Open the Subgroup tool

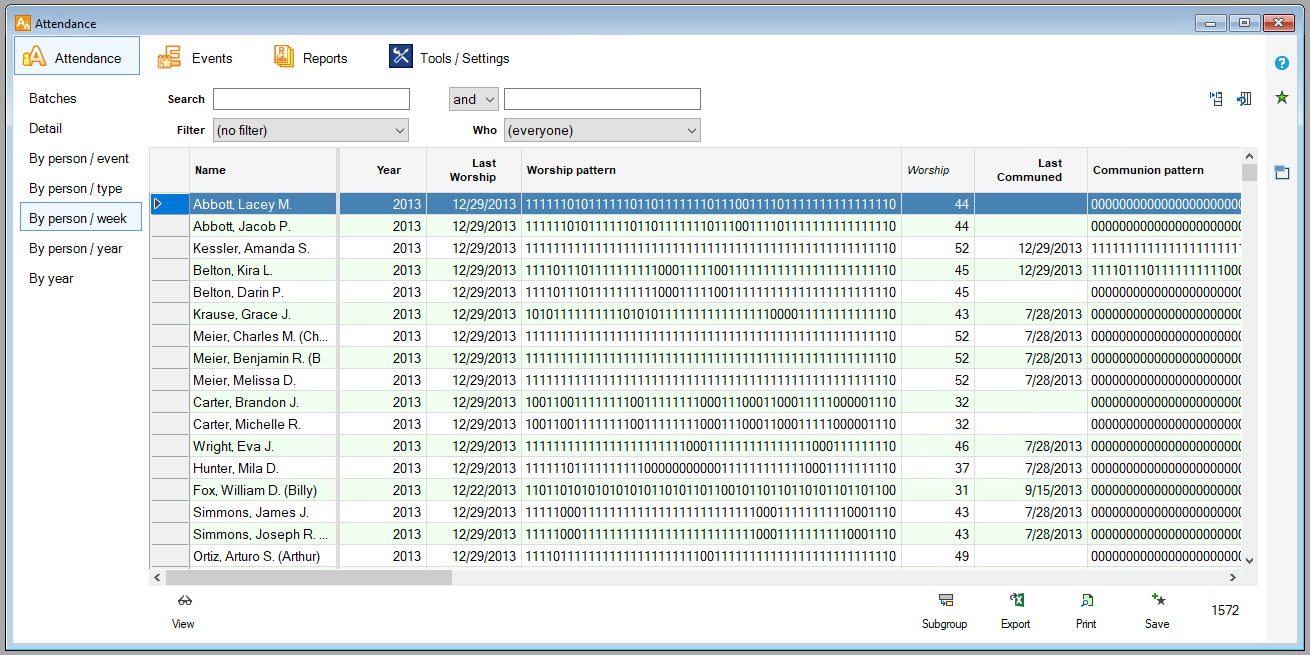(x=944, y=601)
